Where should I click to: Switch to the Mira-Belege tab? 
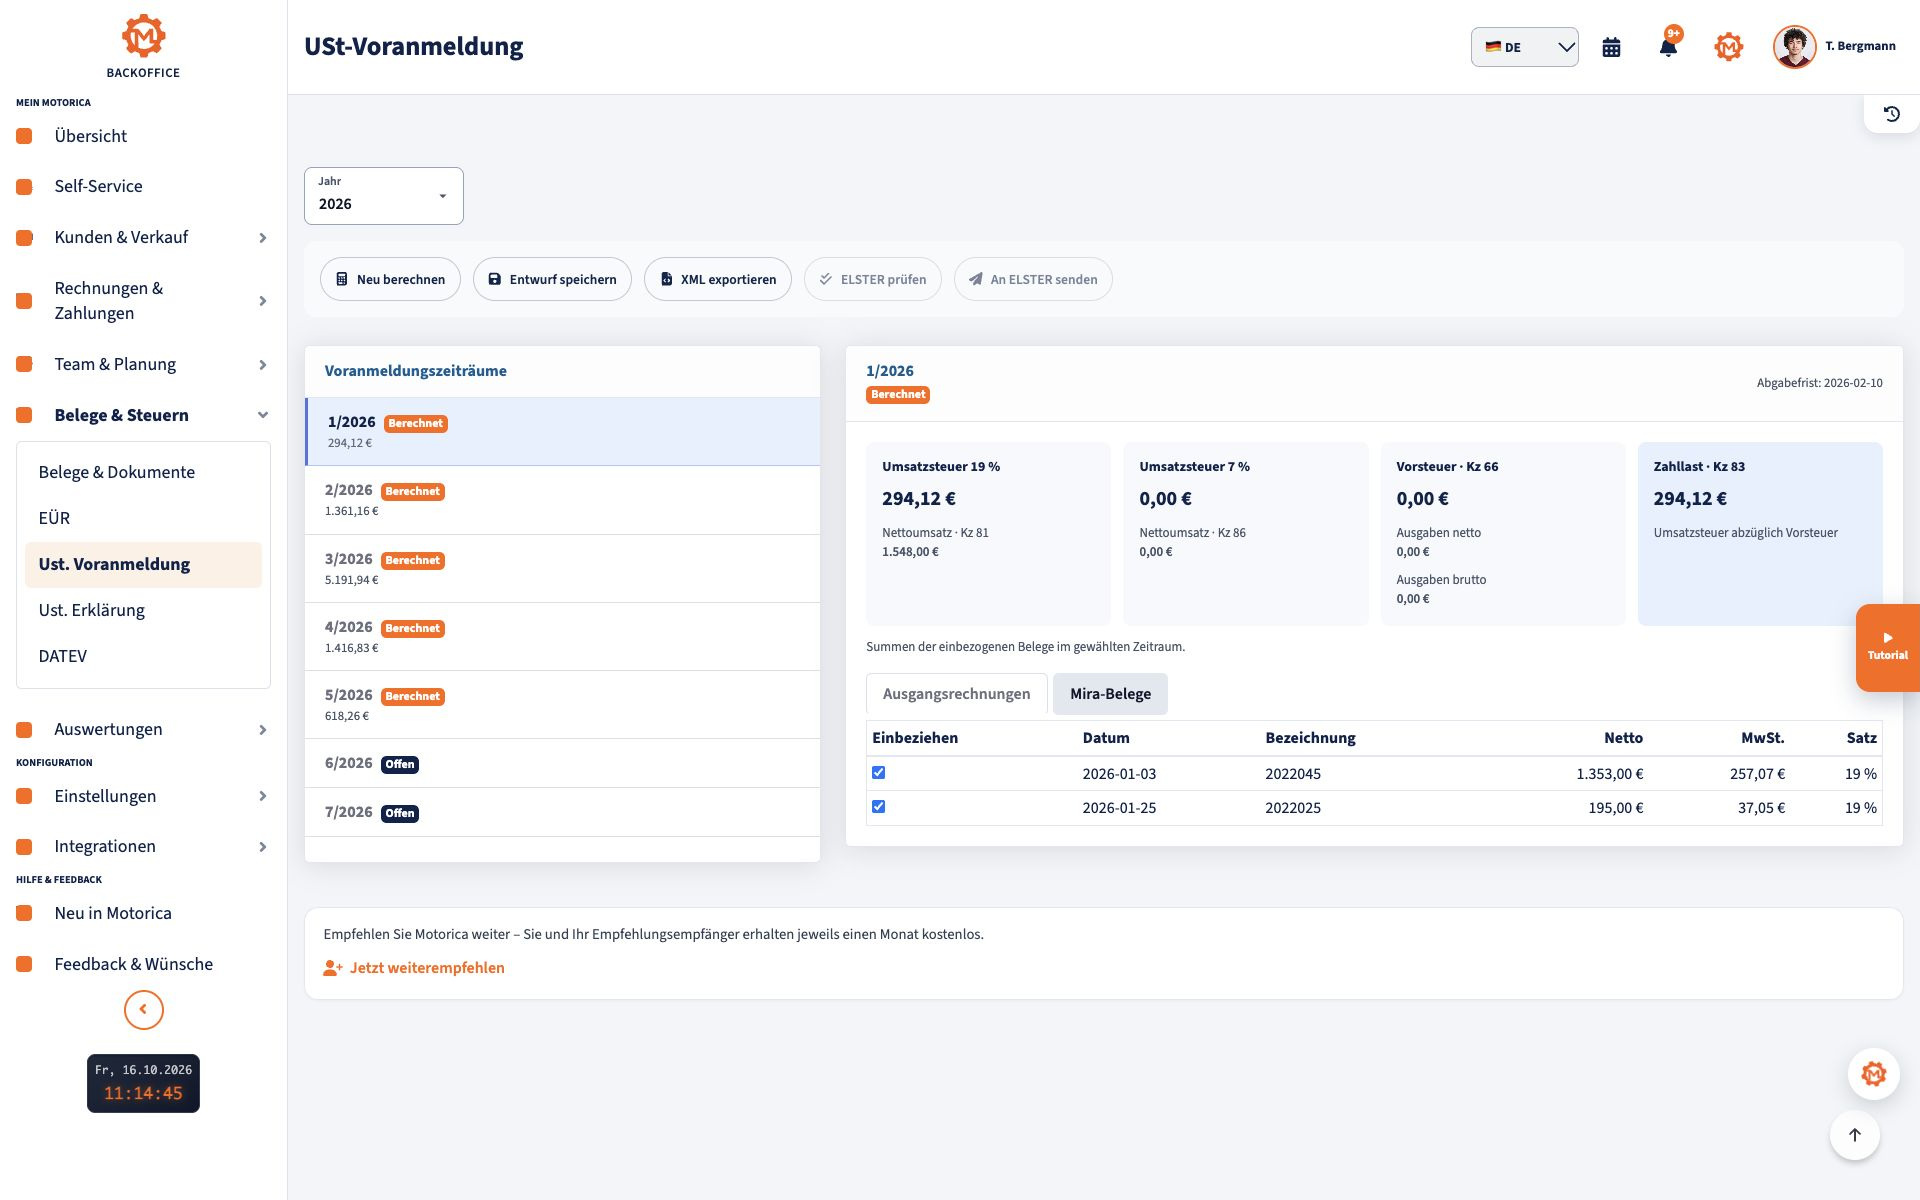(x=1110, y=694)
